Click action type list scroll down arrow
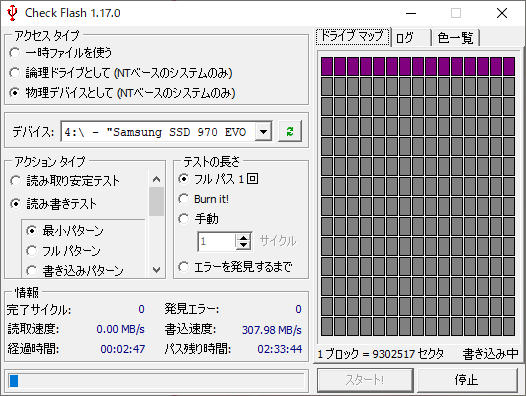Viewport: 526px width, 396px height. click(156, 269)
